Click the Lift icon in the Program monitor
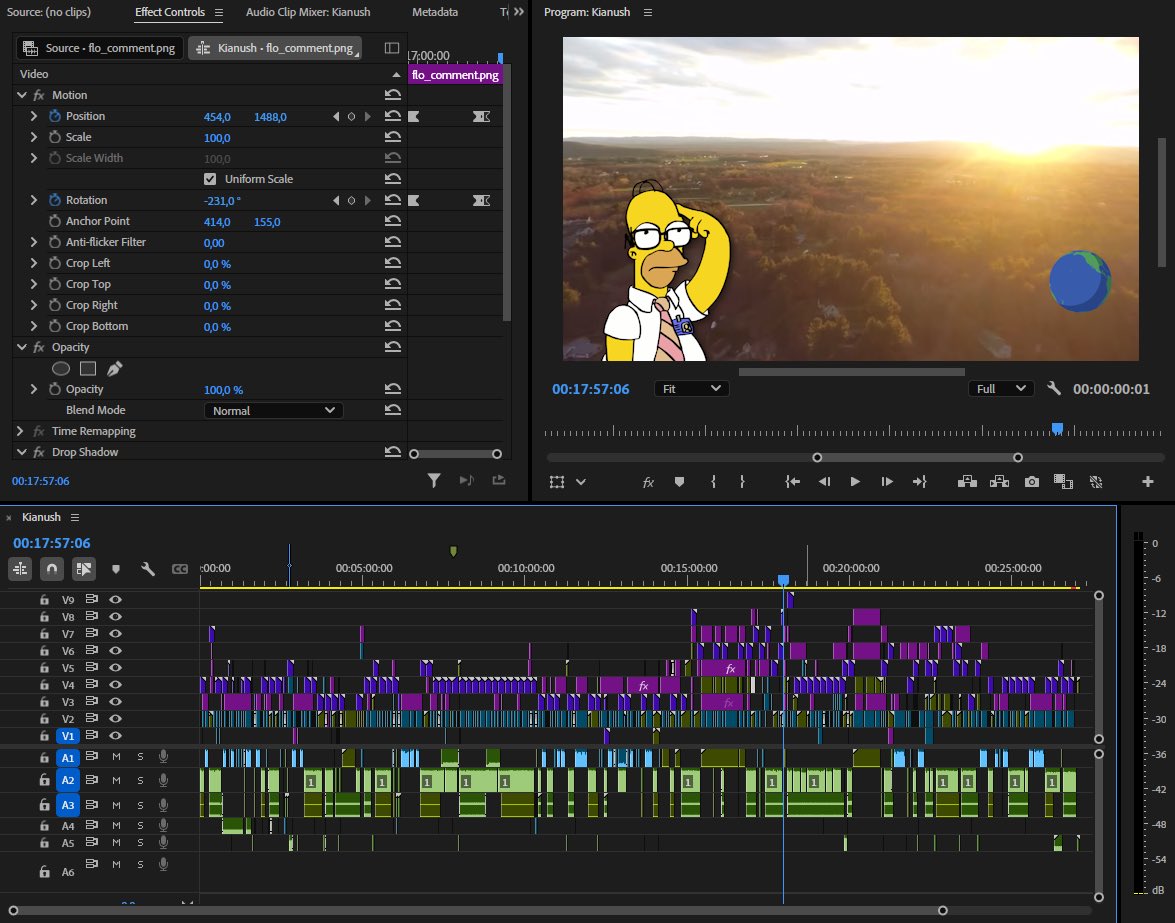This screenshot has height=923, width=1175. coord(967,481)
